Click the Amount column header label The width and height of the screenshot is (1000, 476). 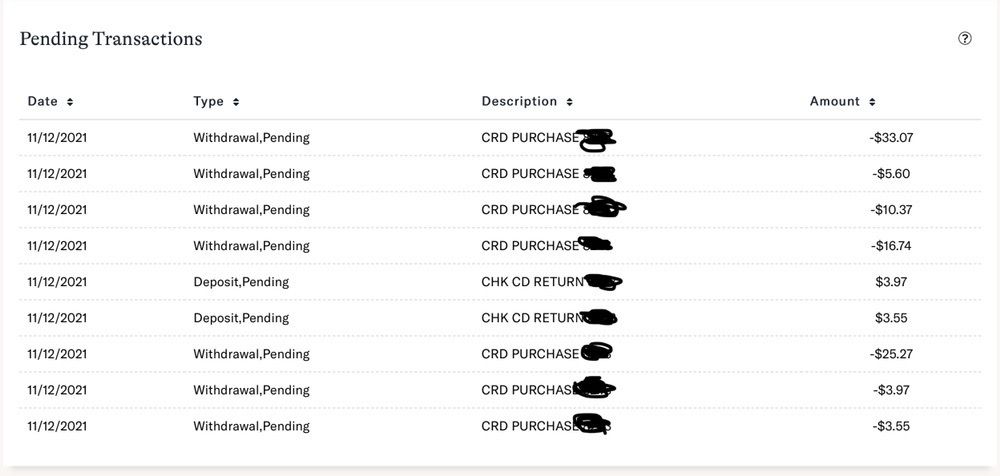tap(835, 101)
